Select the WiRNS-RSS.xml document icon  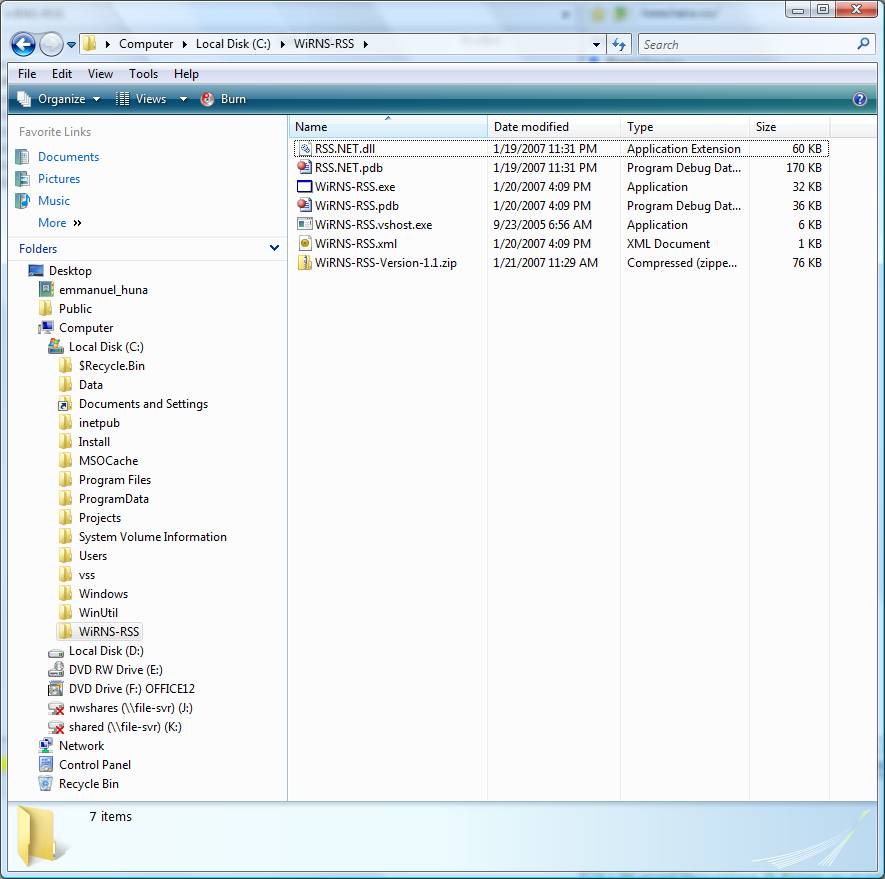pyautogui.click(x=305, y=244)
